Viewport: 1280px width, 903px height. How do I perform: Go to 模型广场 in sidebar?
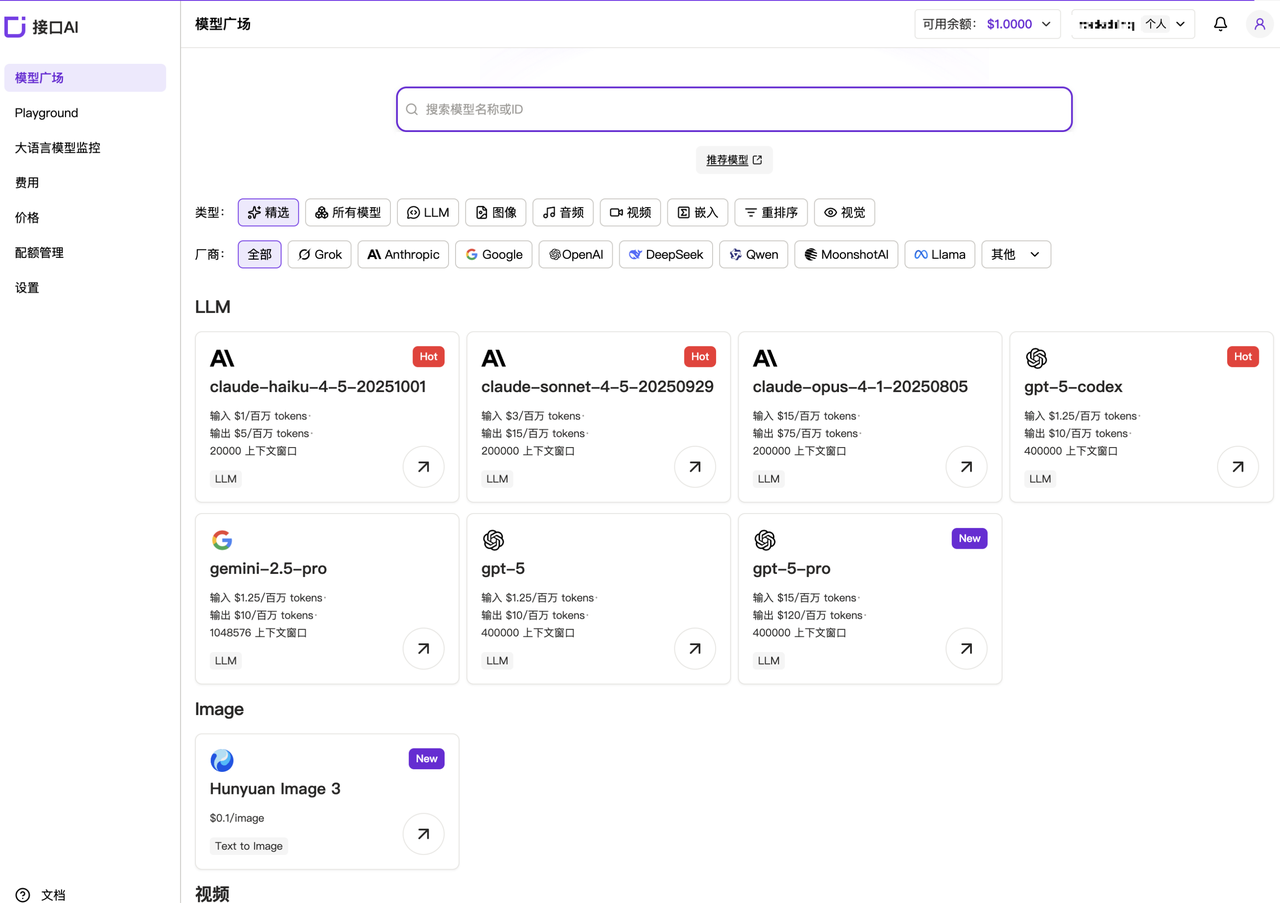85,78
